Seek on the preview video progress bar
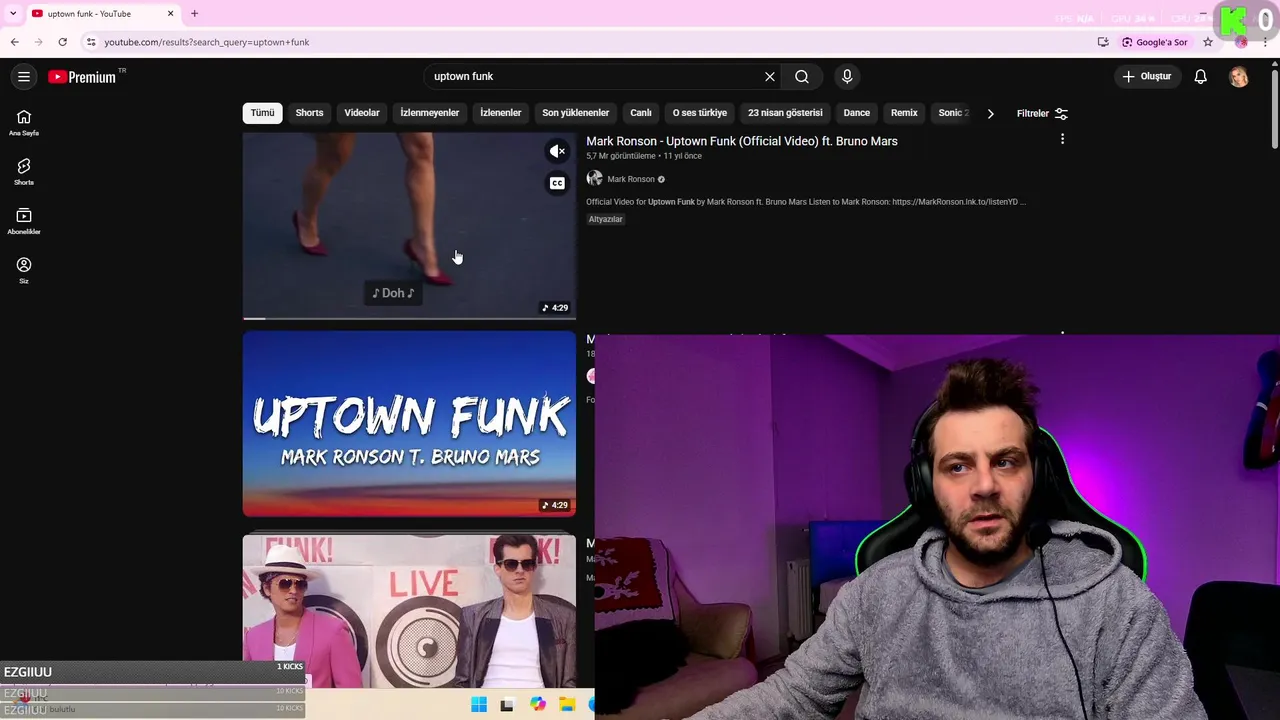 409,318
